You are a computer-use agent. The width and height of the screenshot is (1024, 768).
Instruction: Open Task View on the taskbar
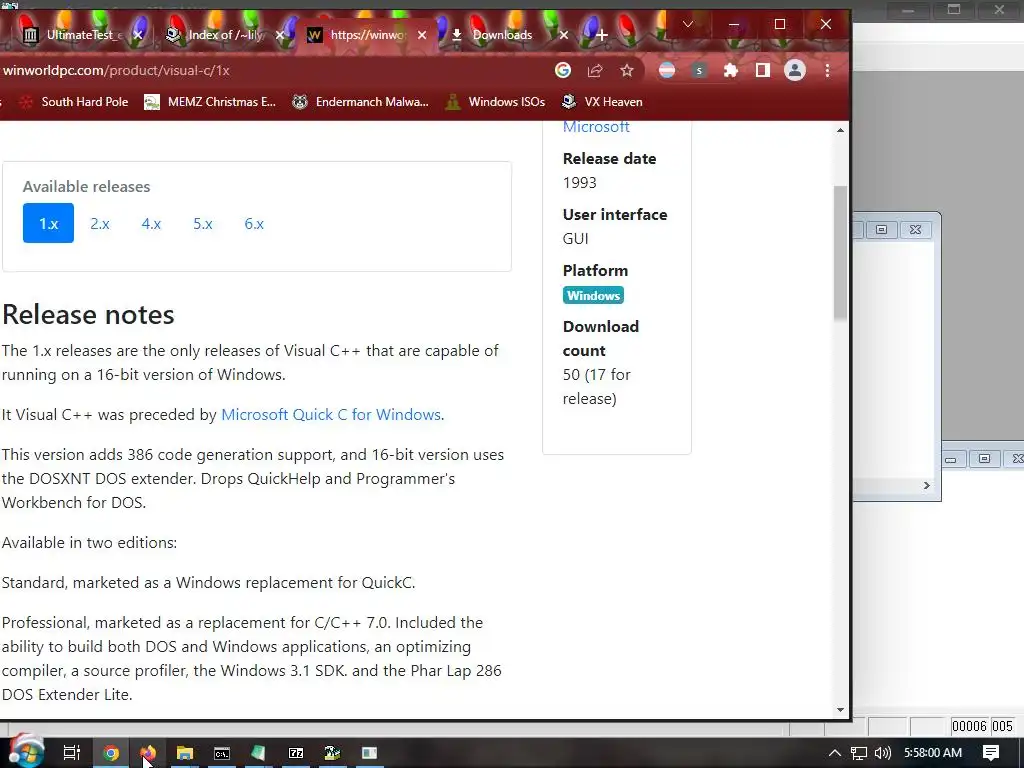[71, 753]
